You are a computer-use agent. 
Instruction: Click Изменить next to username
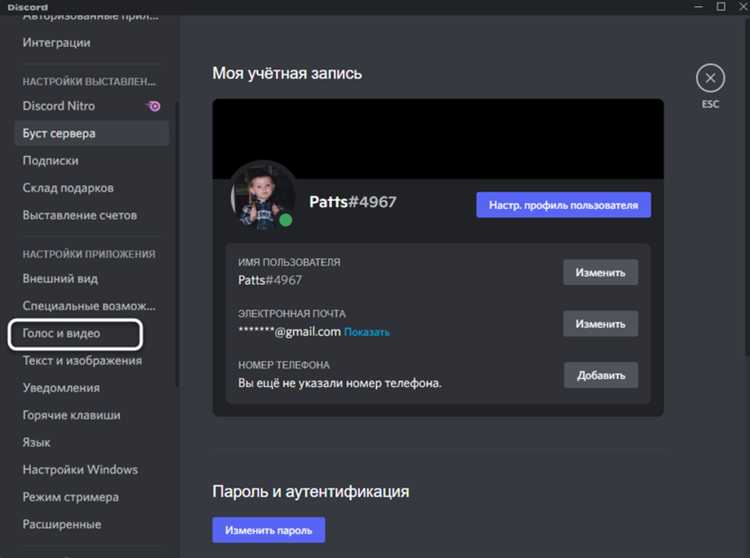click(600, 273)
